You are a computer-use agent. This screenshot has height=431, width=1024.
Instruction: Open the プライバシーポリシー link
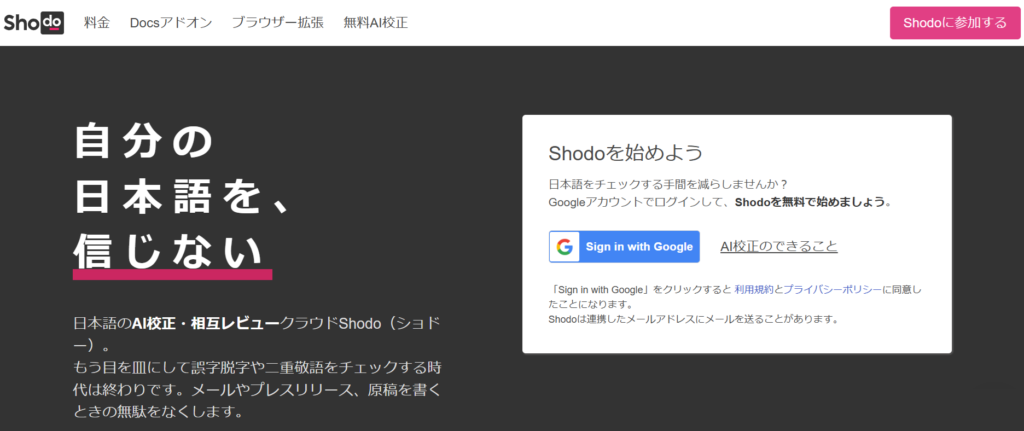click(x=830, y=289)
